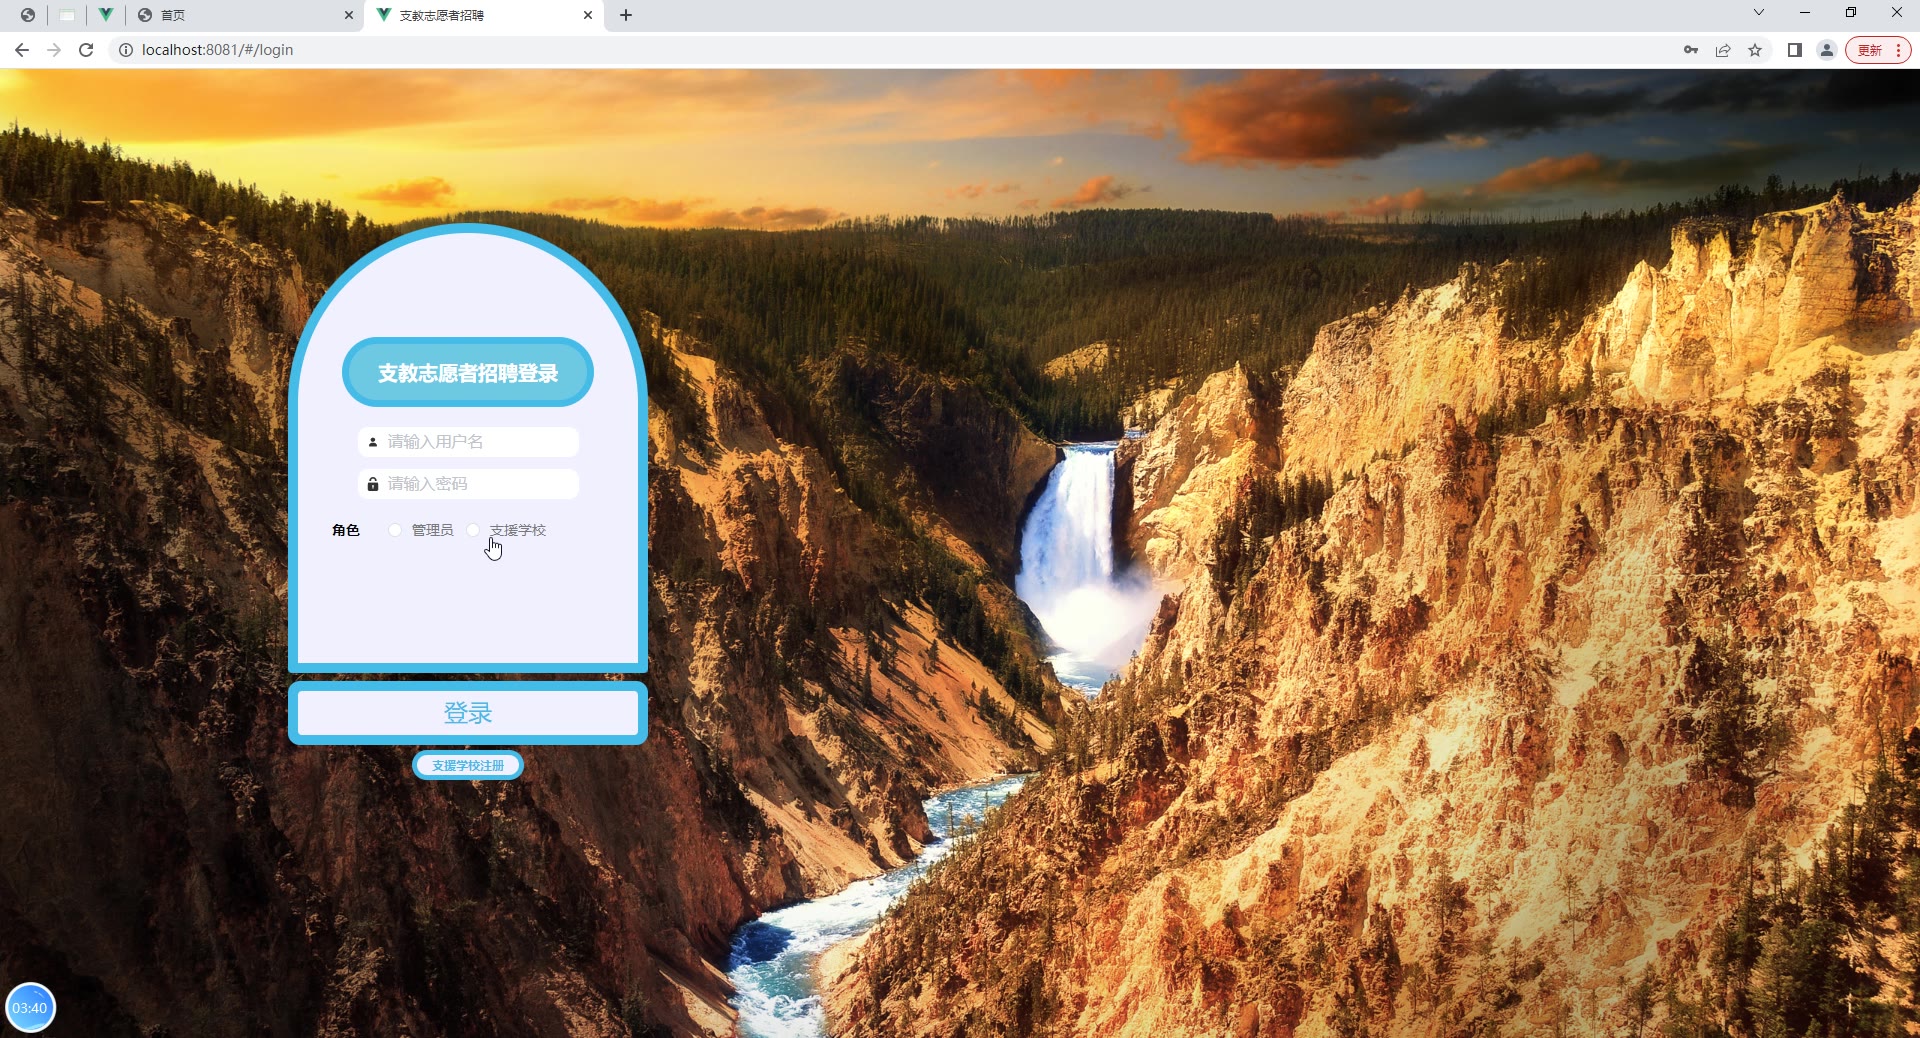Image resolution: width=1920 pixels, height=1038 pixels.
Task: Switch to the 首页 tab
Action: click(246, 15)
